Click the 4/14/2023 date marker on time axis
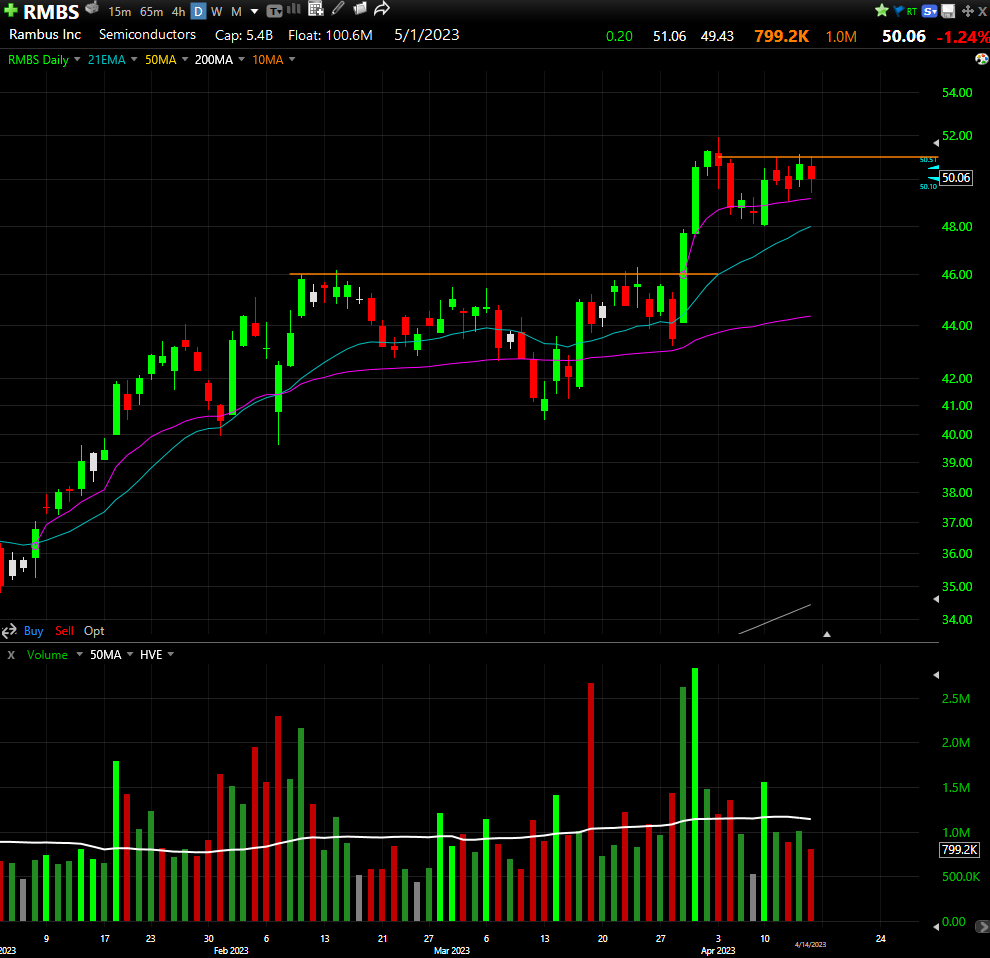Image resolution: width=990 pixels, height=958 pixels. click(x=810, y=945)
